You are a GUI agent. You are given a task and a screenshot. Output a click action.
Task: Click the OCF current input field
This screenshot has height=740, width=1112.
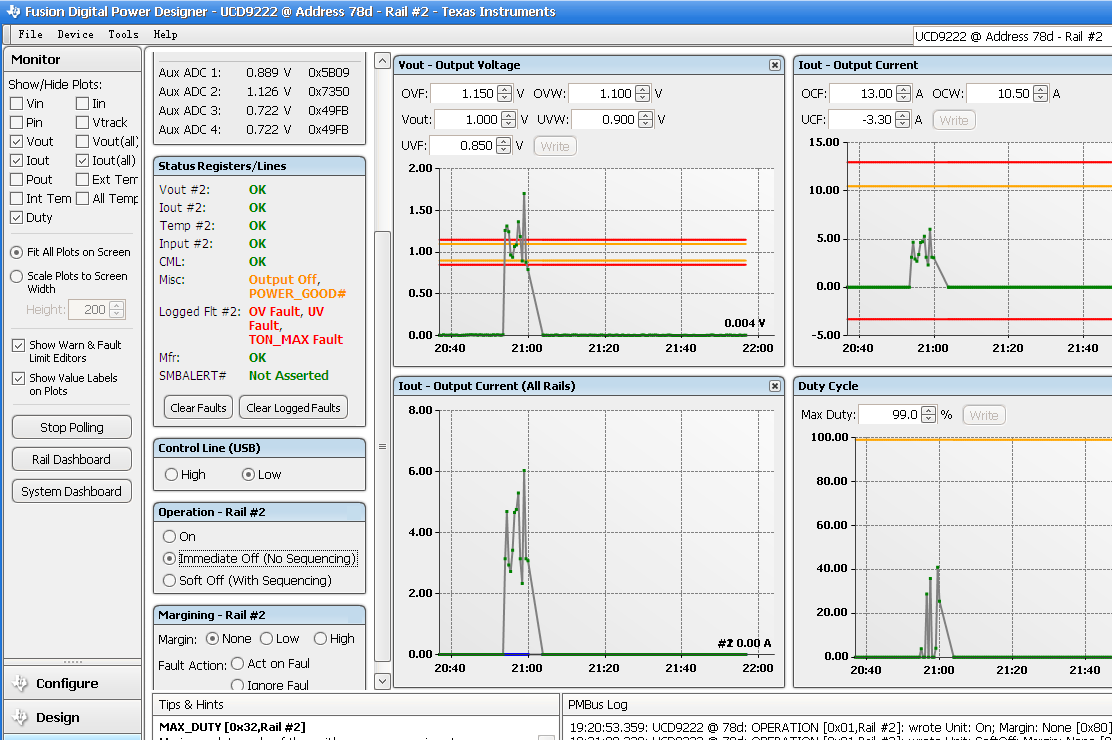pos(863,94)
